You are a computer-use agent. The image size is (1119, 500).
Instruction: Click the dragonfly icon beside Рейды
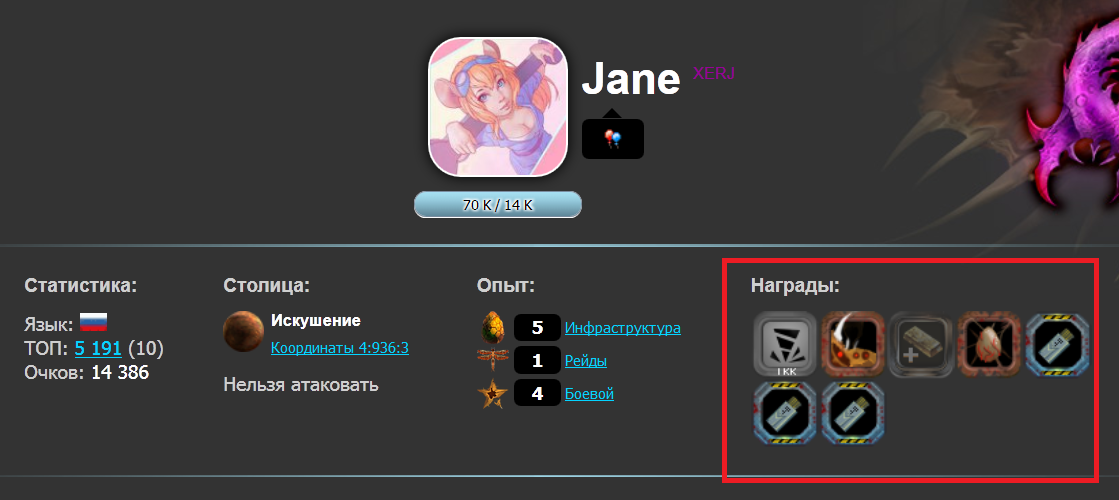(x=492, y=359)
